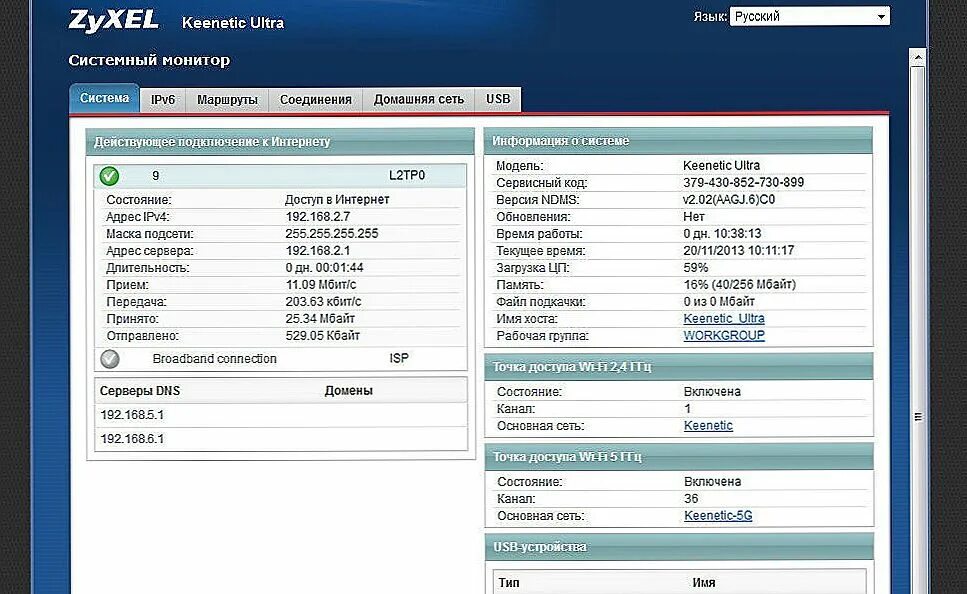Click the Точка доступа Wi-Fi 2,4 ГГц header
The width and height of the screenshot is (967, 594).
(x=678, y=366)
